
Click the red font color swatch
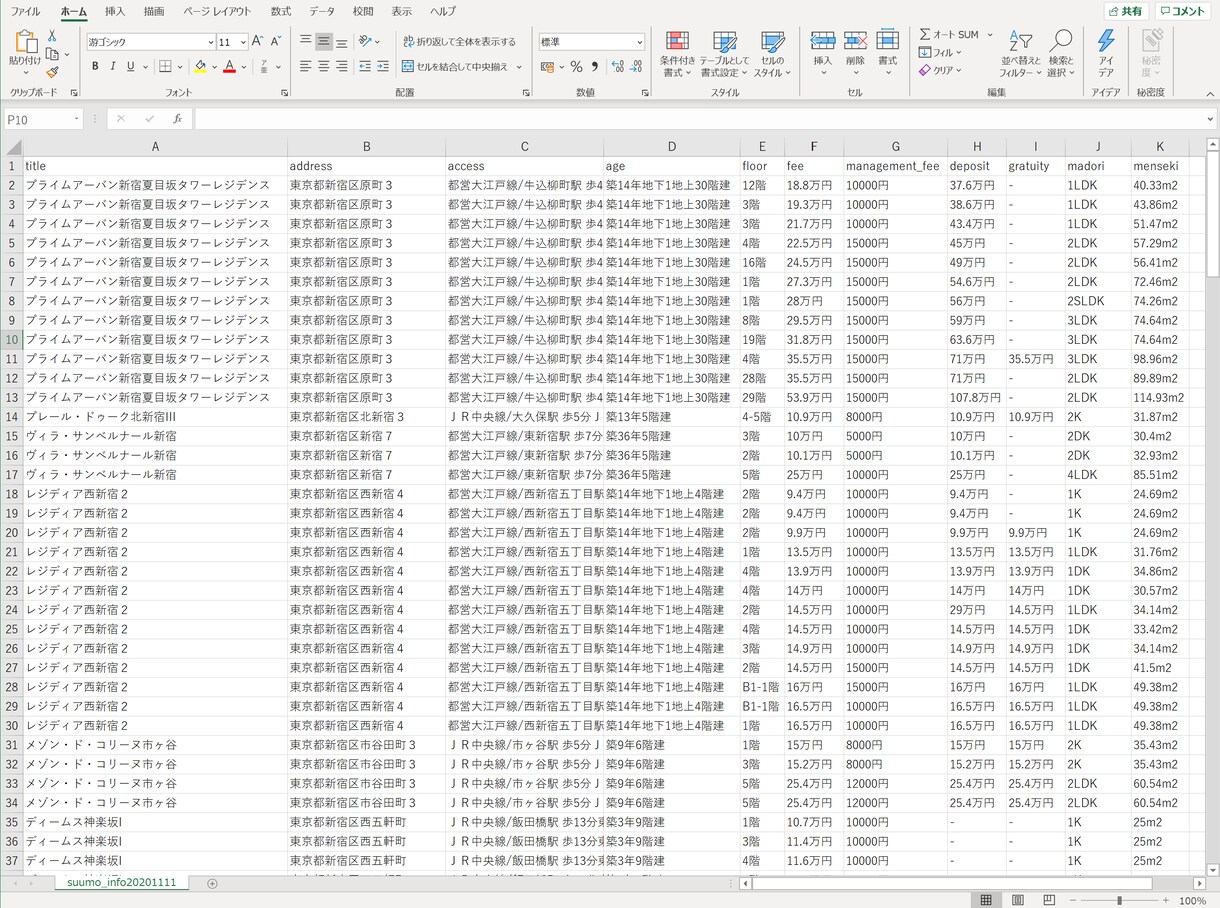coord(229,67)
